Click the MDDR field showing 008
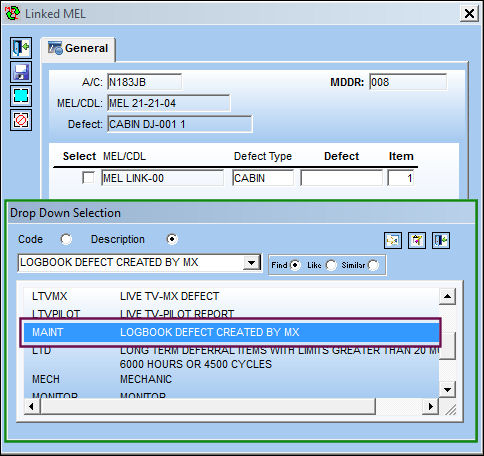484x456 pixels. click(x=408, y=82)
